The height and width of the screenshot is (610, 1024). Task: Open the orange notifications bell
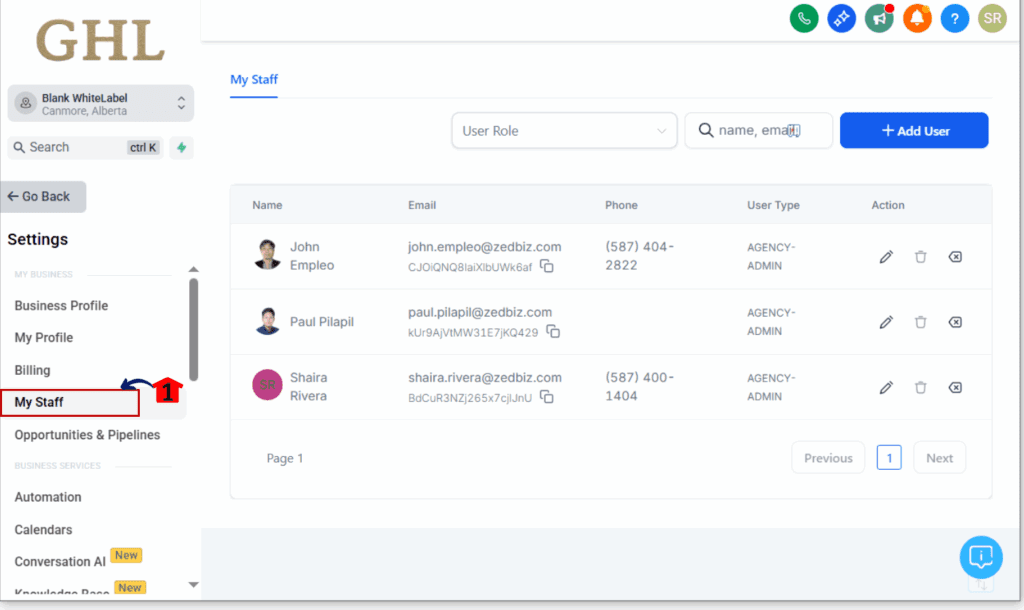pos(917,18)
